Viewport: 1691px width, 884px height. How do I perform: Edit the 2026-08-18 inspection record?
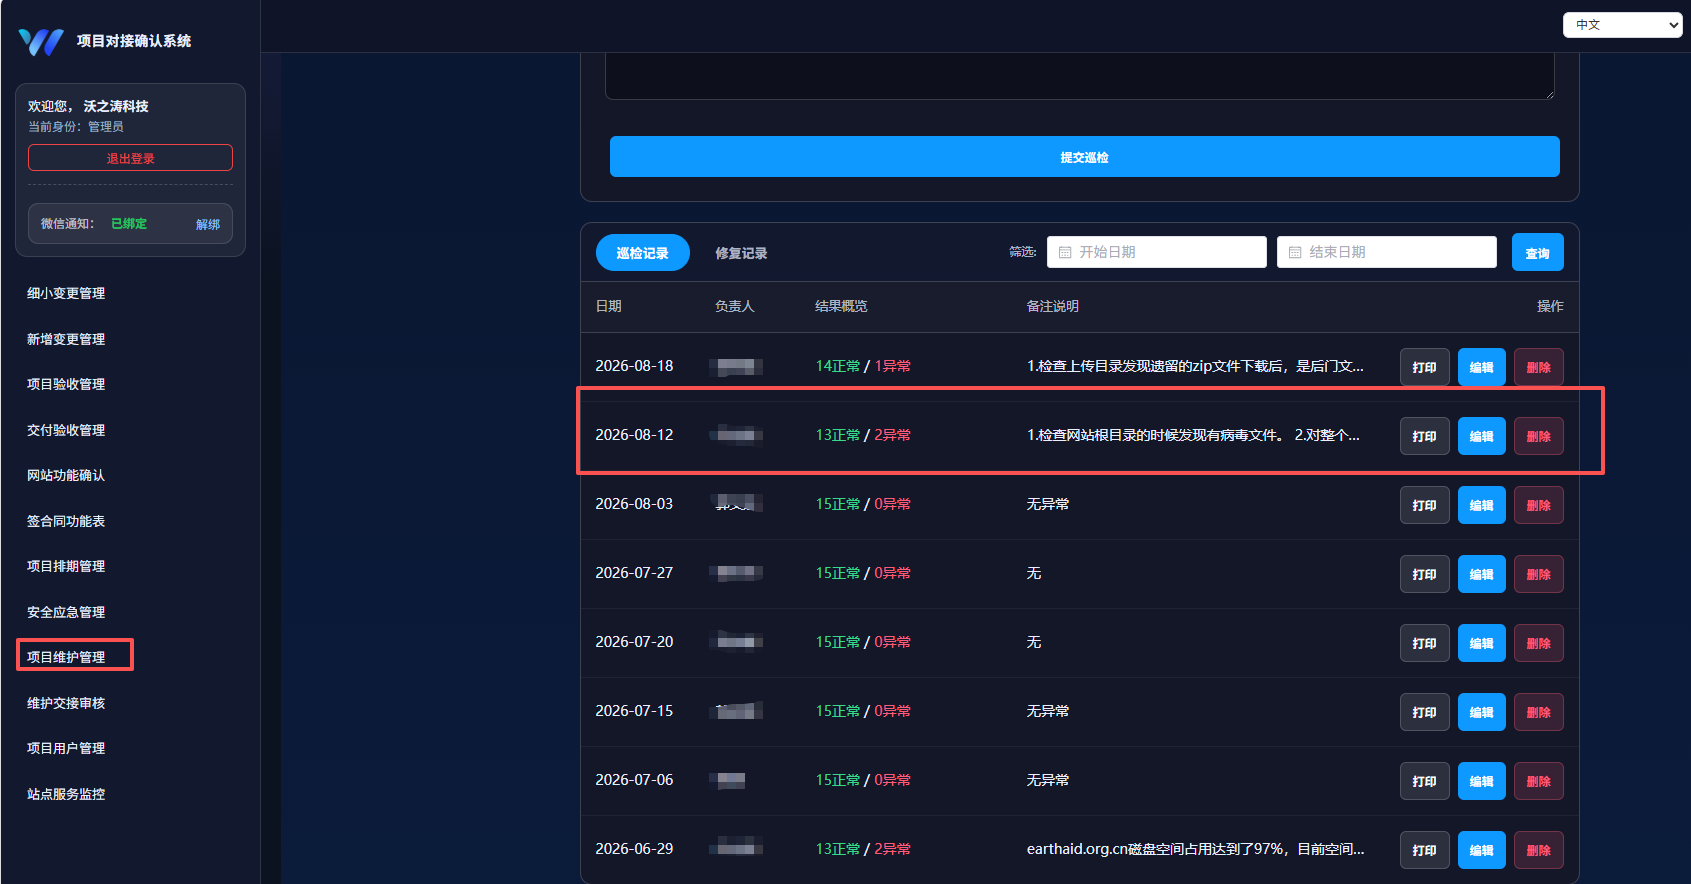point(1481,367)
